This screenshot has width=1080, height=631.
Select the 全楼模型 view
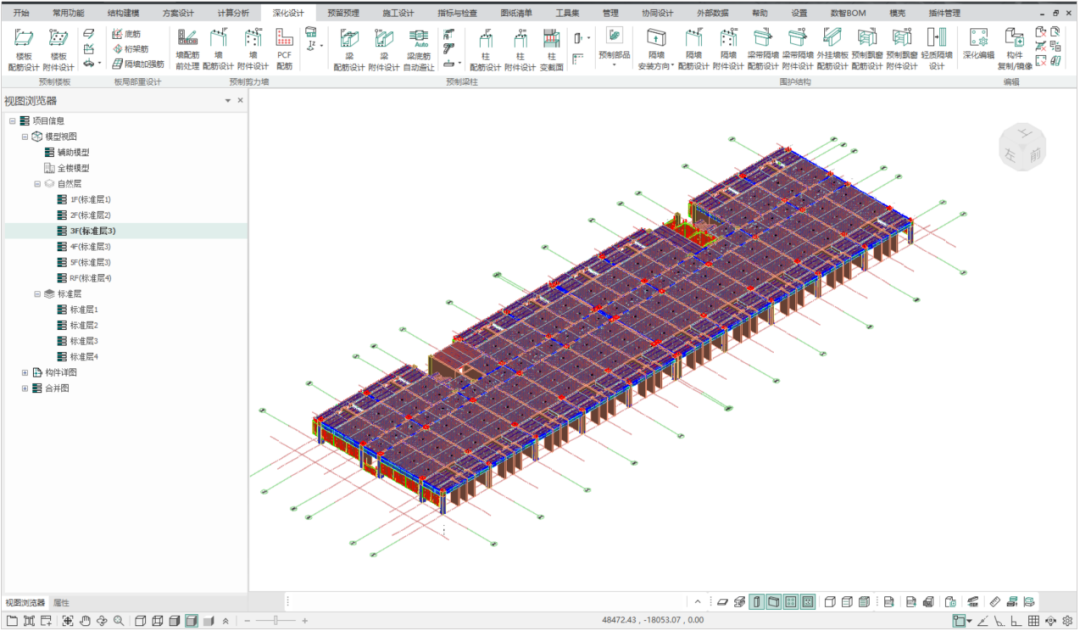73,168
